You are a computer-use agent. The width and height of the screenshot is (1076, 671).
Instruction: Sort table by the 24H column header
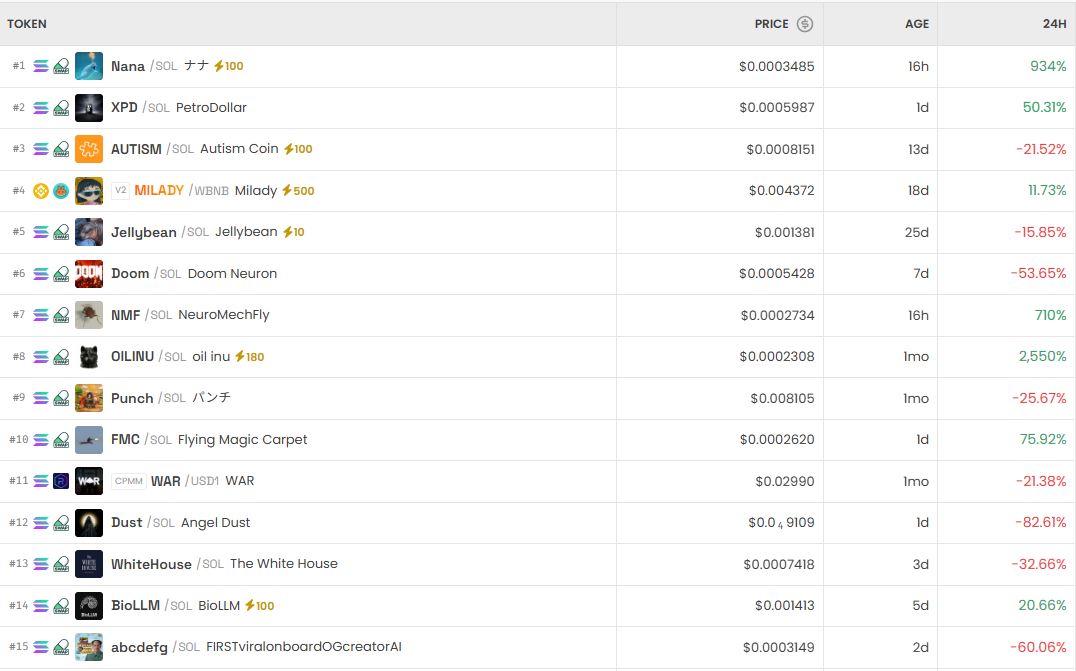pyautogui.click(x=1054, y=24)
